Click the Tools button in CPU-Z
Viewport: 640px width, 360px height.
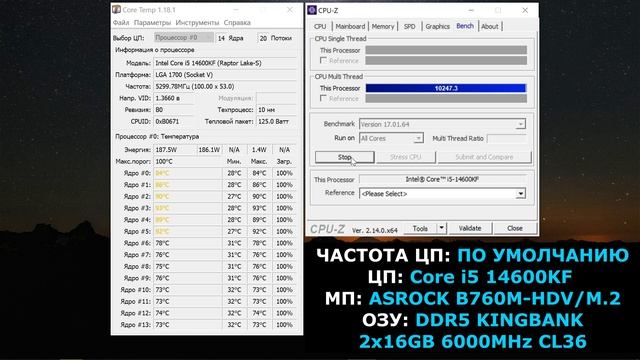point(420,228)
